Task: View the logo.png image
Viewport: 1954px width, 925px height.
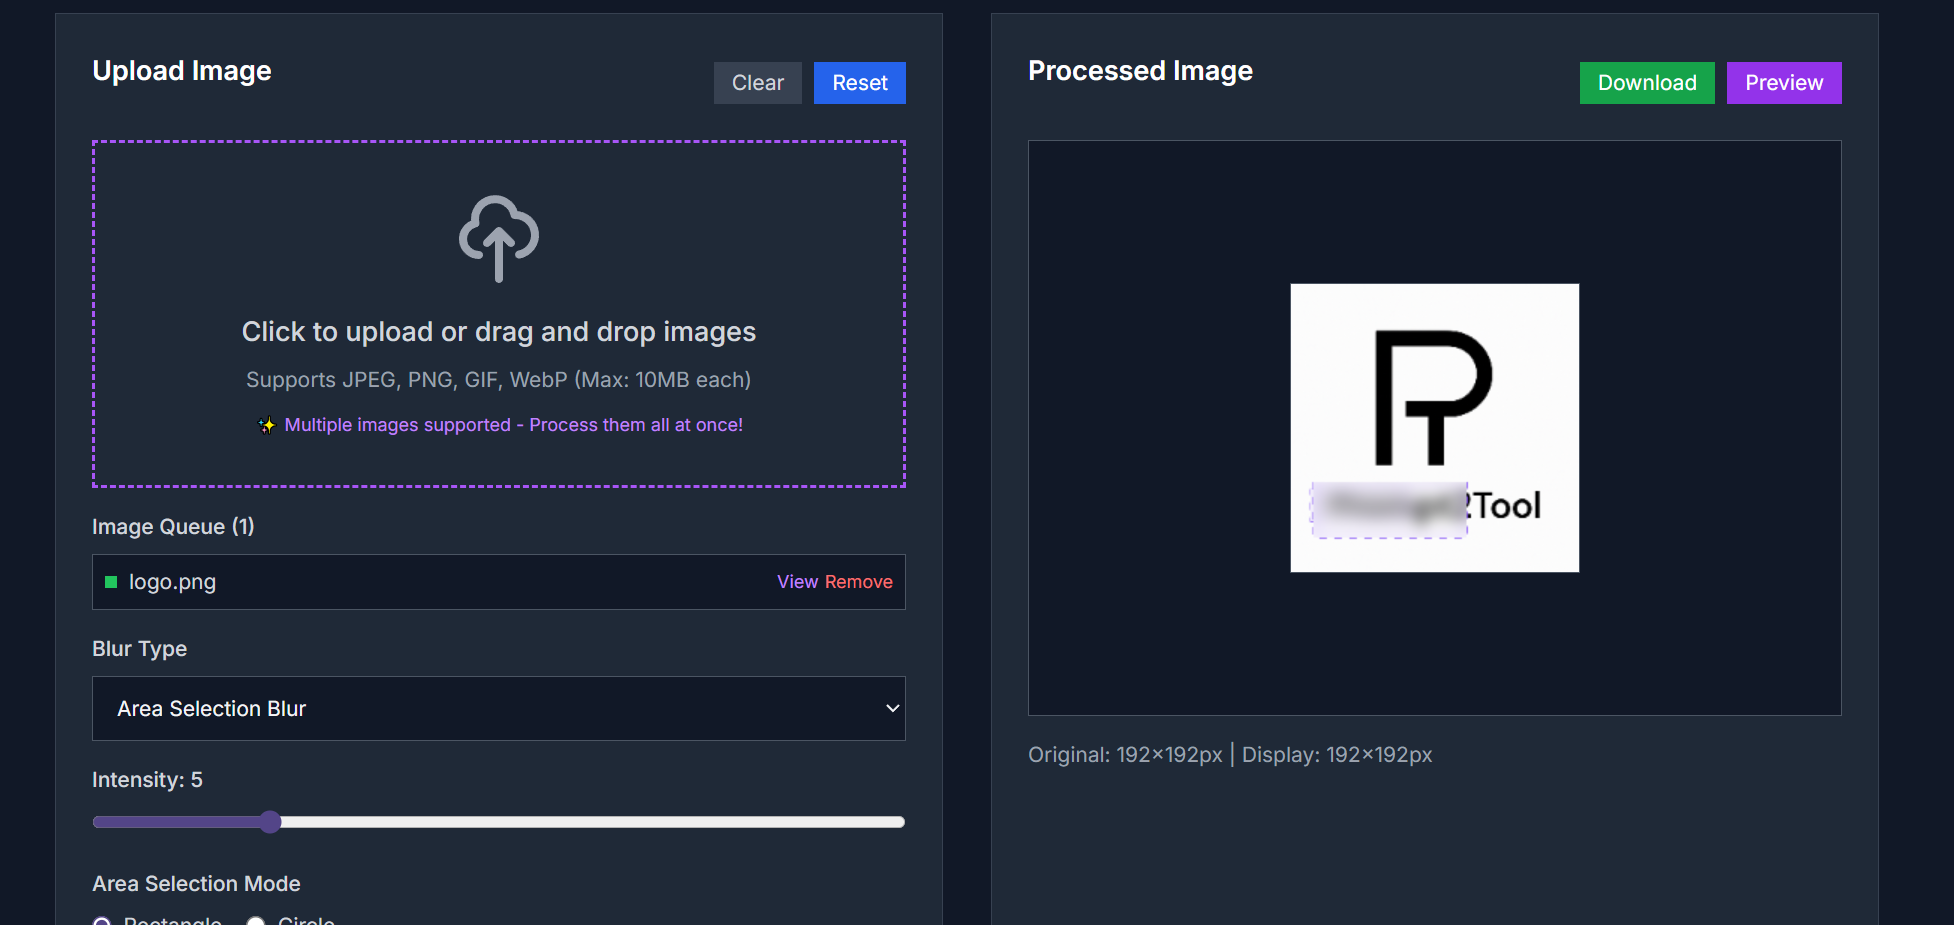Action: 797,581
